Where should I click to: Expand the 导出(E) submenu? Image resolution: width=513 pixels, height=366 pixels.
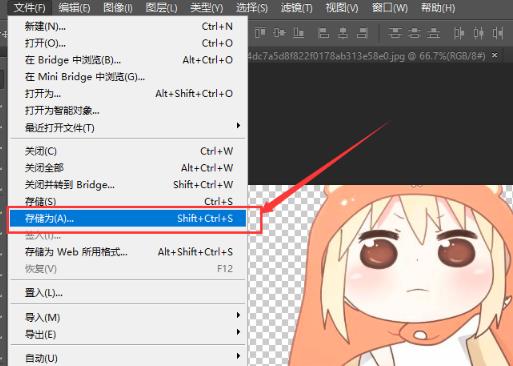238,332
